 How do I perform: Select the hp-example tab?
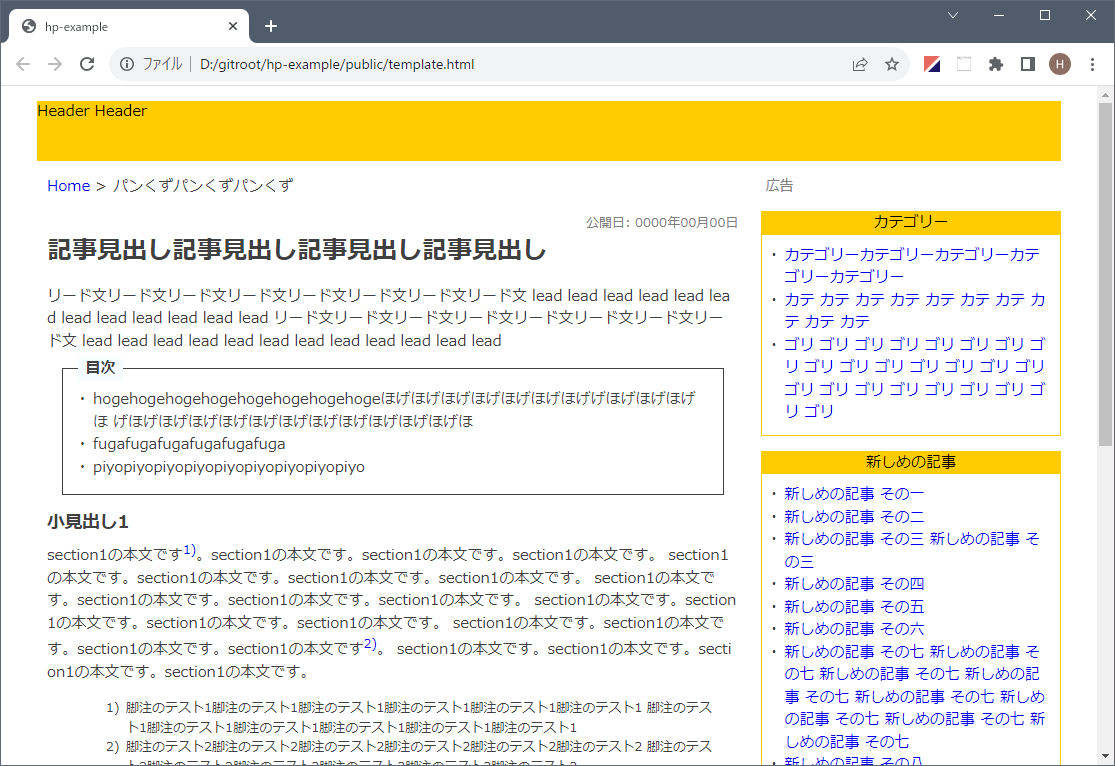120,26
